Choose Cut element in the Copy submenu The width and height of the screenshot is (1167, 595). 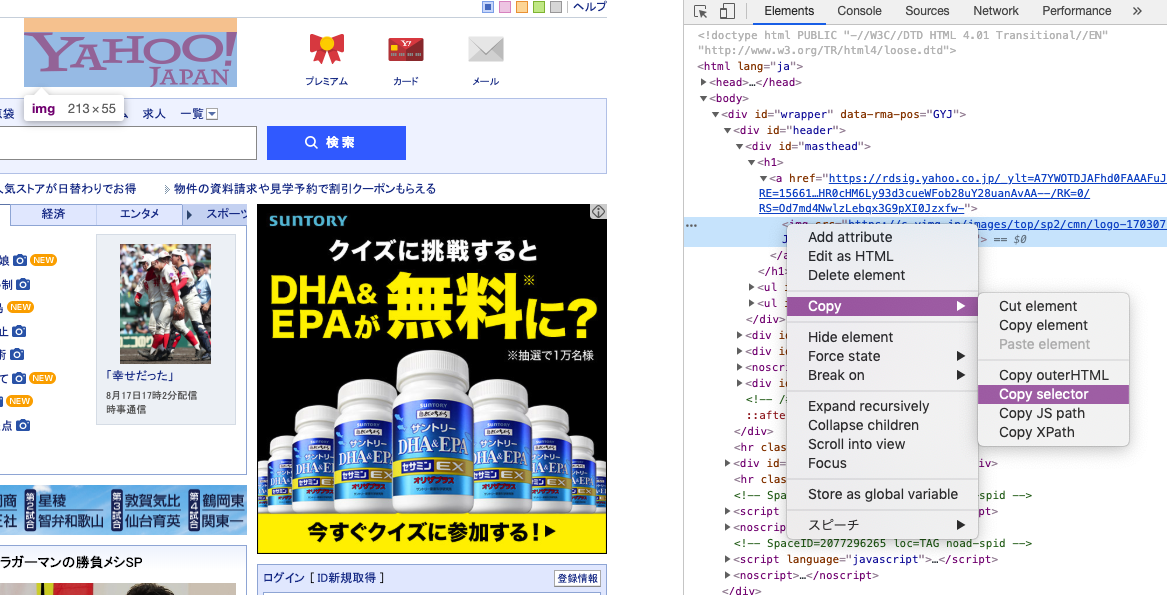[x=1053, y=307]
